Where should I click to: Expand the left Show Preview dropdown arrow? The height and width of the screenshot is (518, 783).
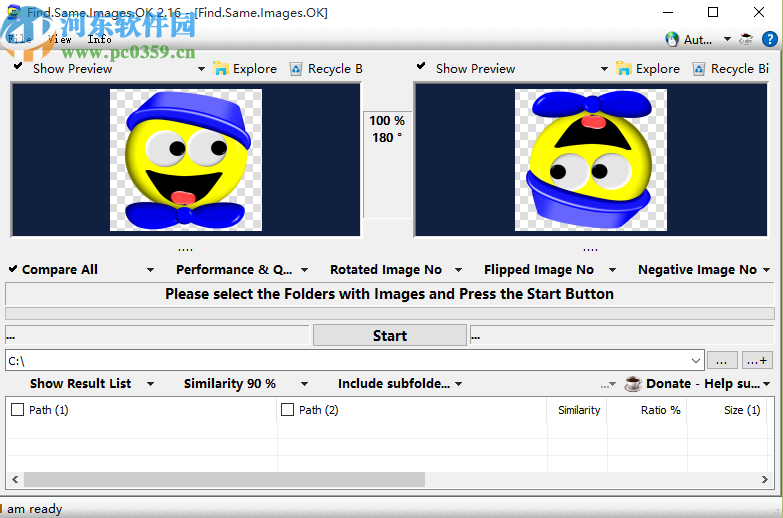(x=201, y=69)
